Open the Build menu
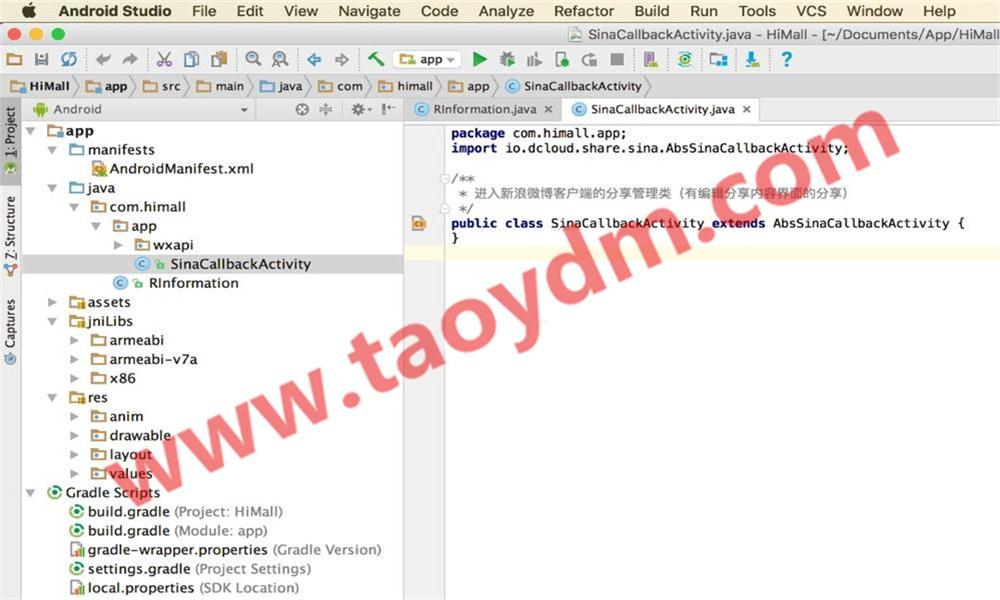The image size is (1000, 600). [x=652, y=11]
